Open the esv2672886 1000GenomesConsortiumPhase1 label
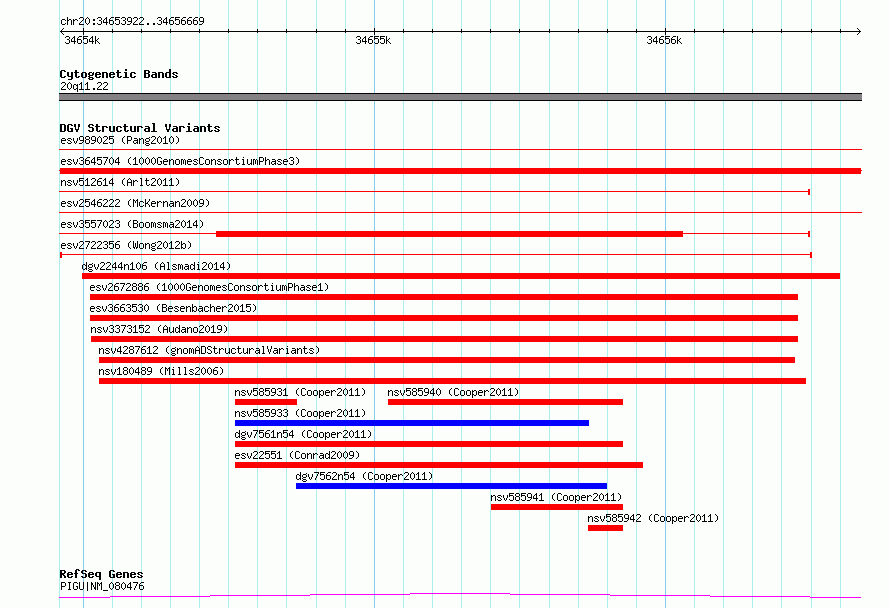The width and height of the screenshot is (890, 608). [209, 287]
